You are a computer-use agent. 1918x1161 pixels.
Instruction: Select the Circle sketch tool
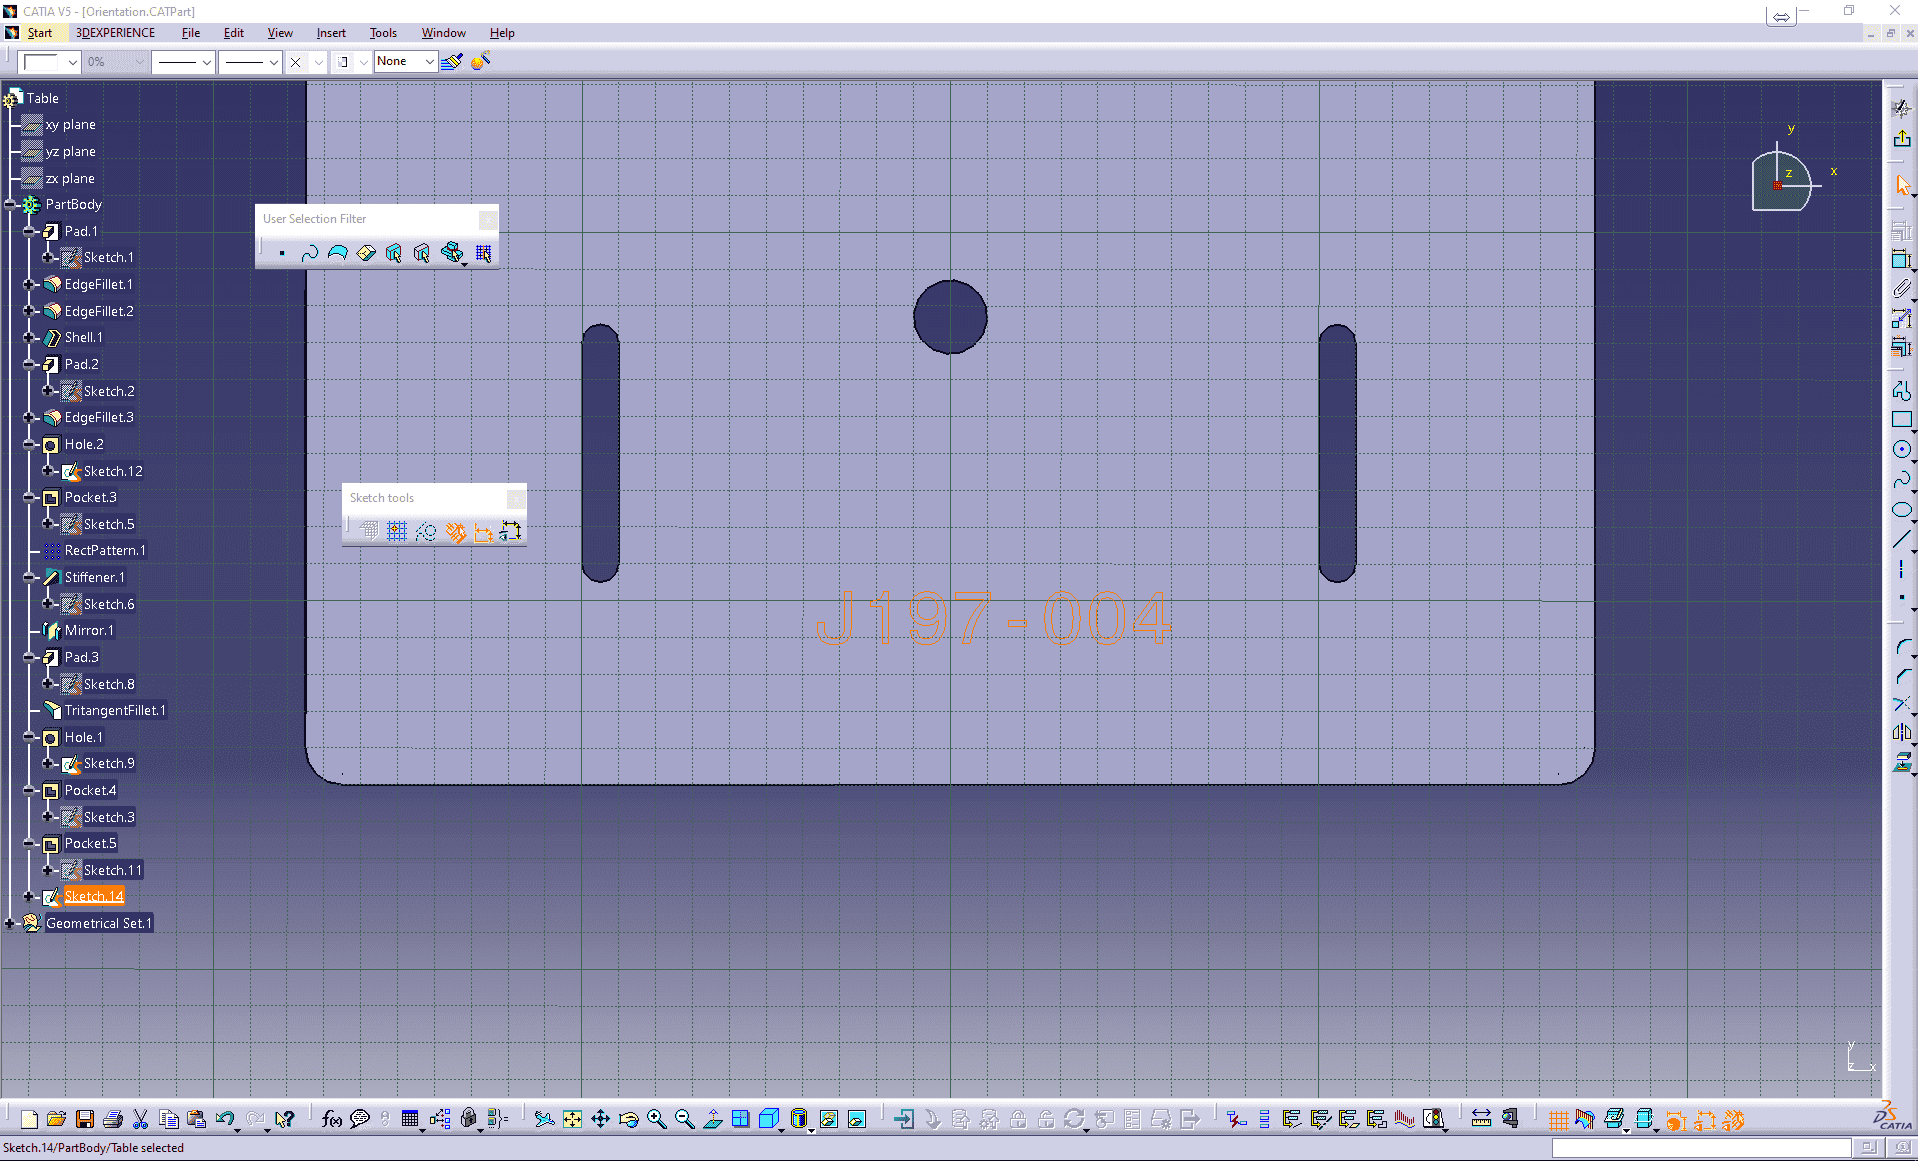point(1901,450)
